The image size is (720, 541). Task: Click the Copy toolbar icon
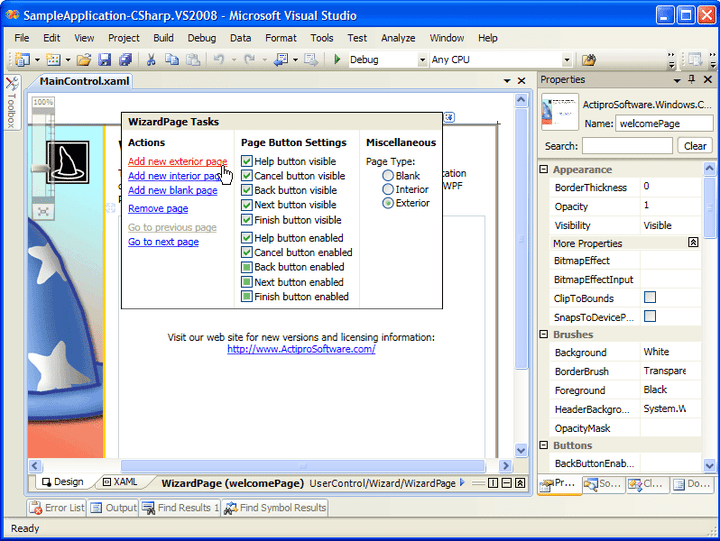coord(171,60)
